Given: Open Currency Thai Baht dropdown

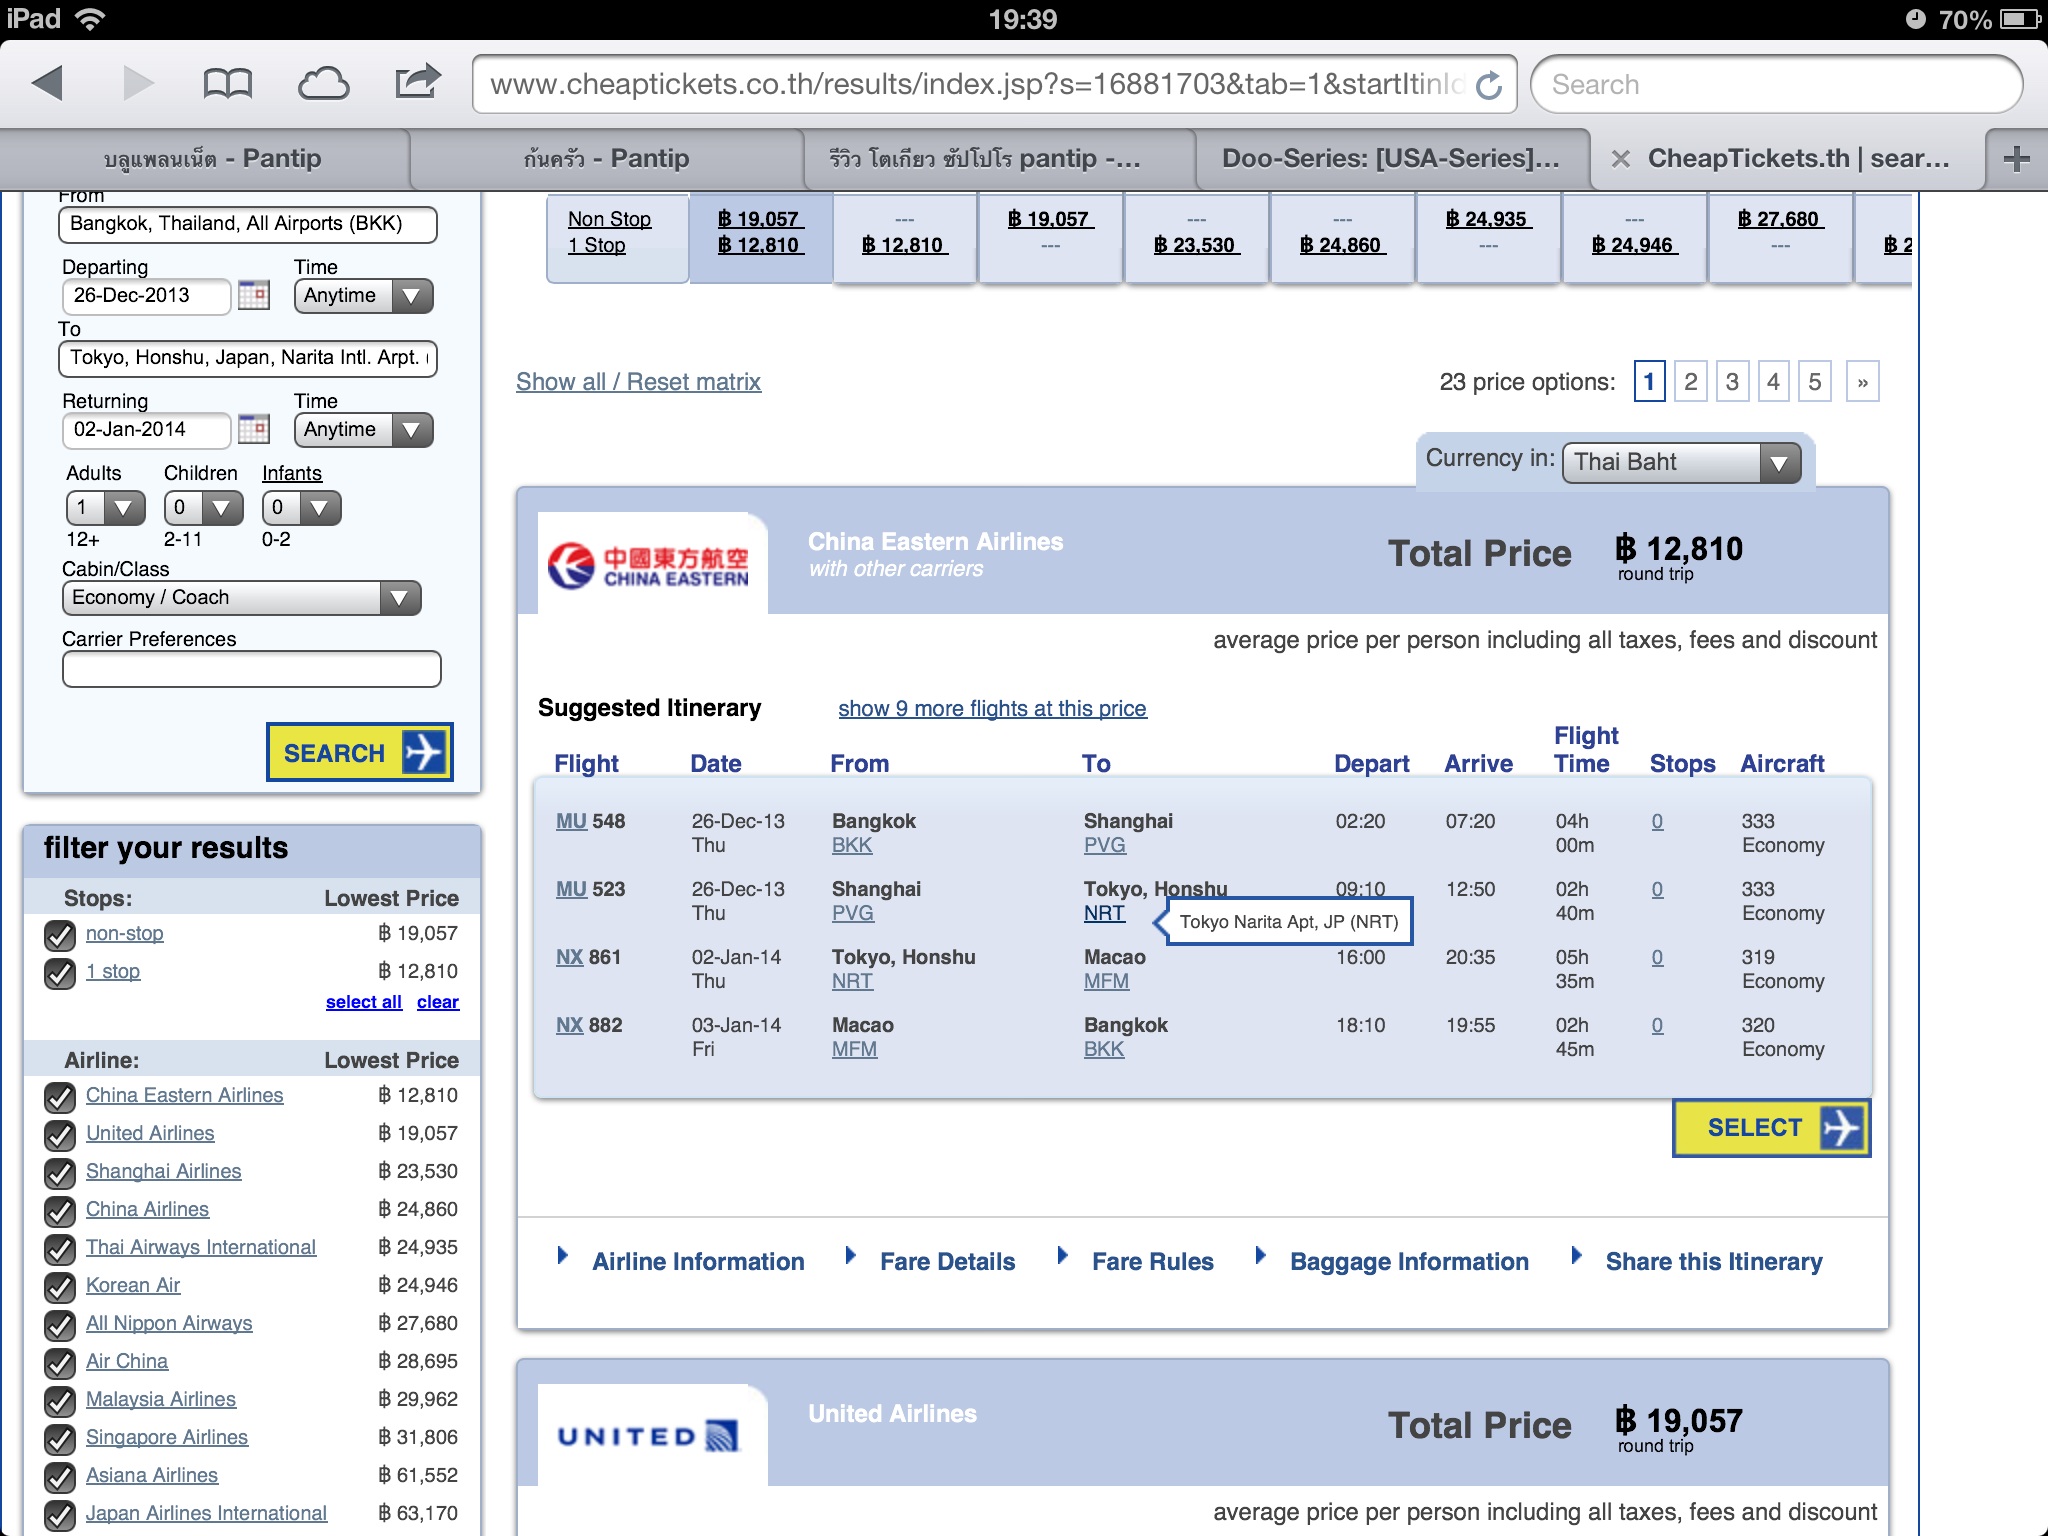Looking at the screenshot, I should point(1682,462).
